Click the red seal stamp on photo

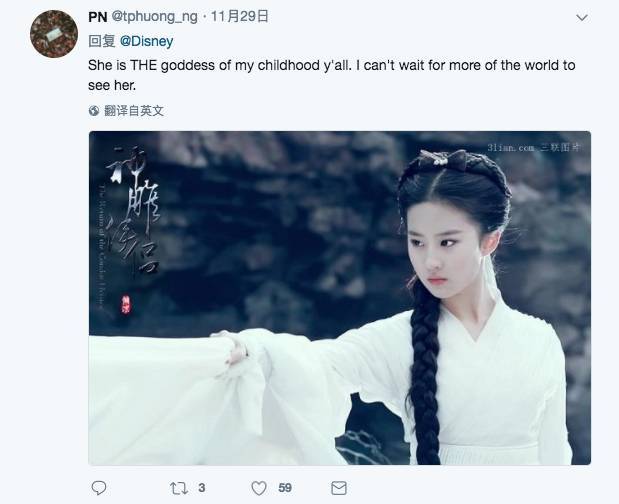click(126, 305)
